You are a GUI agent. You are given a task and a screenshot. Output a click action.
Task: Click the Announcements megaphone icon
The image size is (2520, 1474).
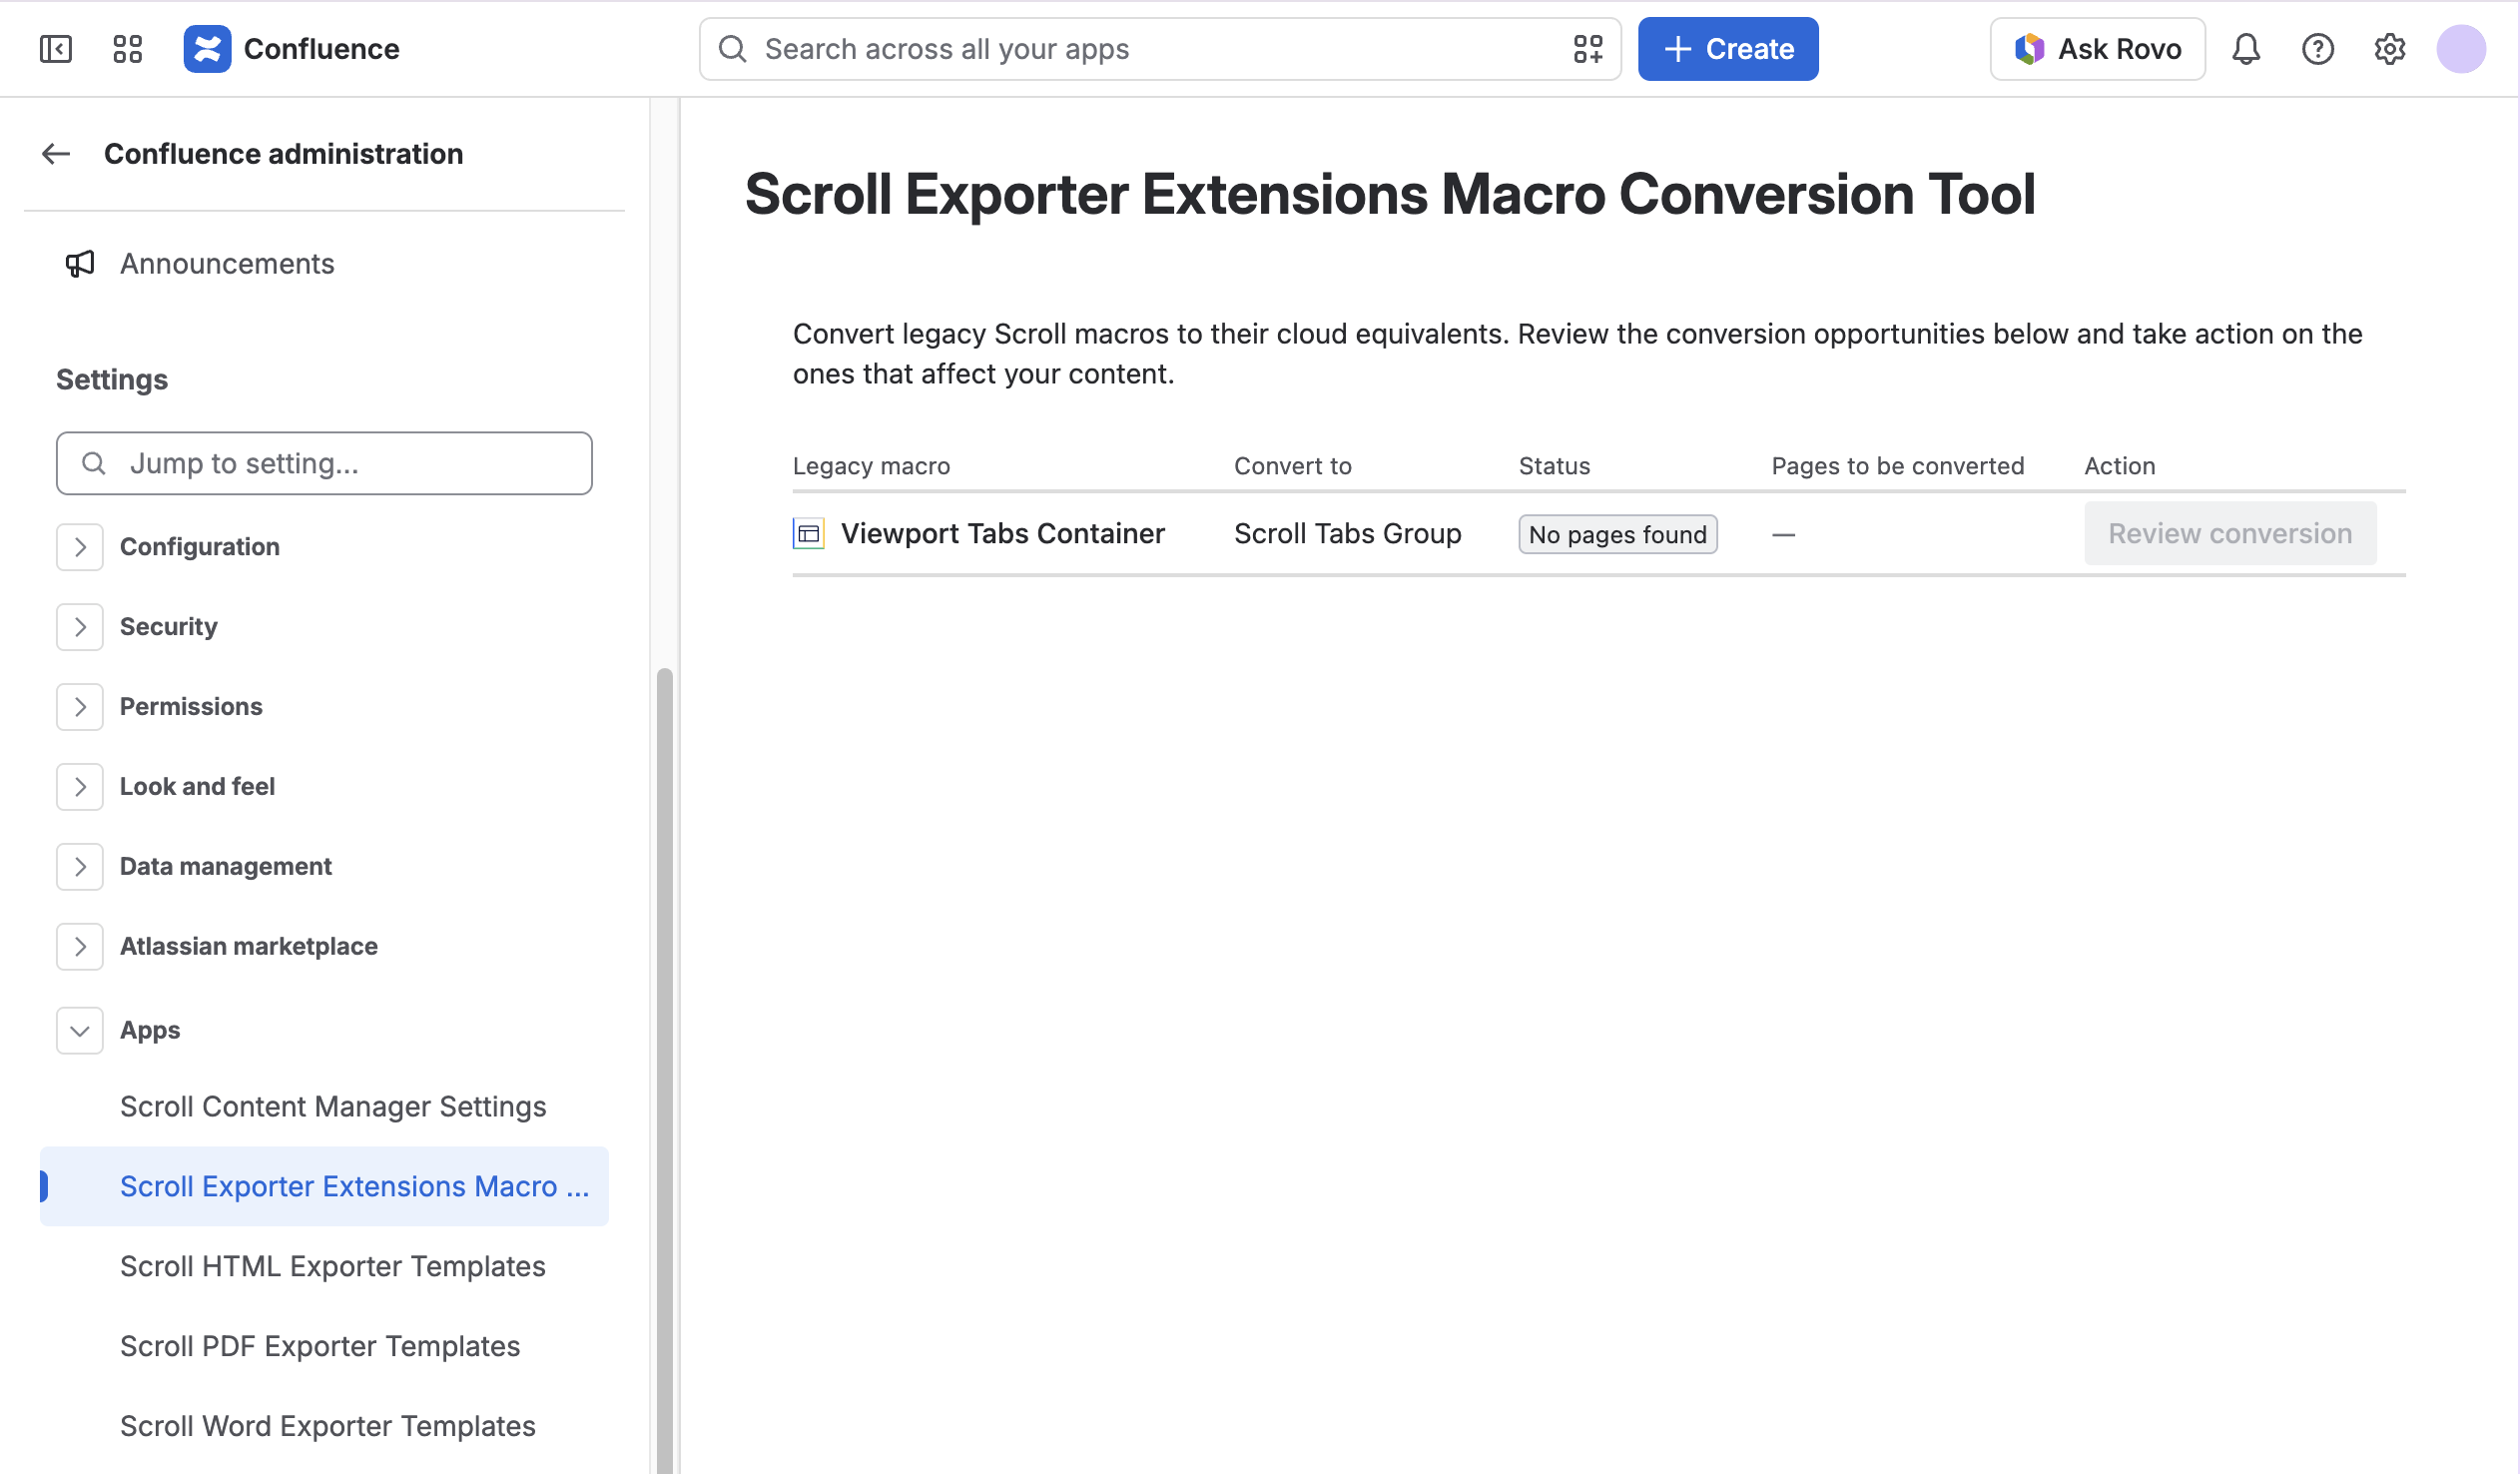click(80, 264)
